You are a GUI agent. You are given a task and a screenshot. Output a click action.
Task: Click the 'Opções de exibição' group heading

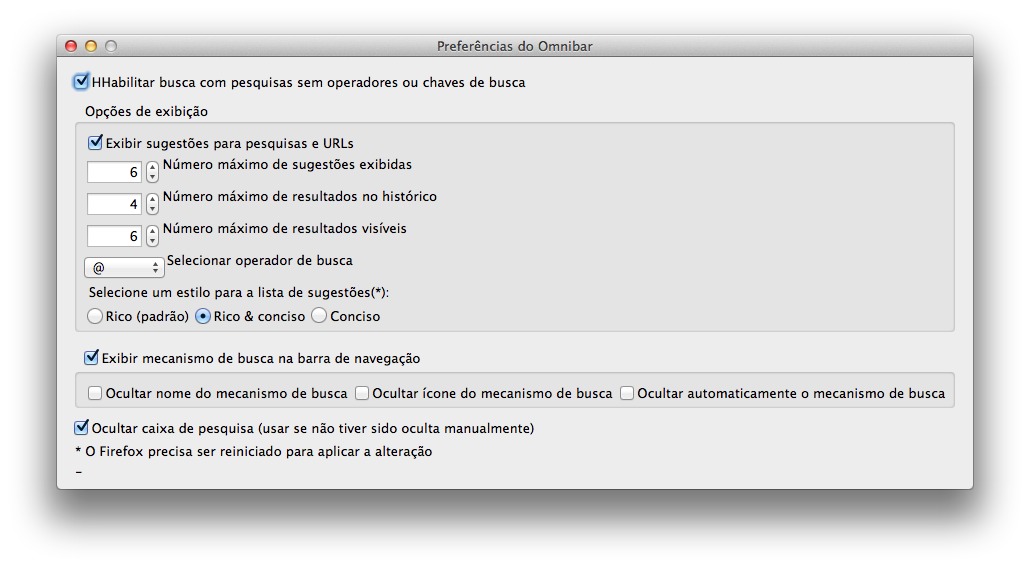146,112
